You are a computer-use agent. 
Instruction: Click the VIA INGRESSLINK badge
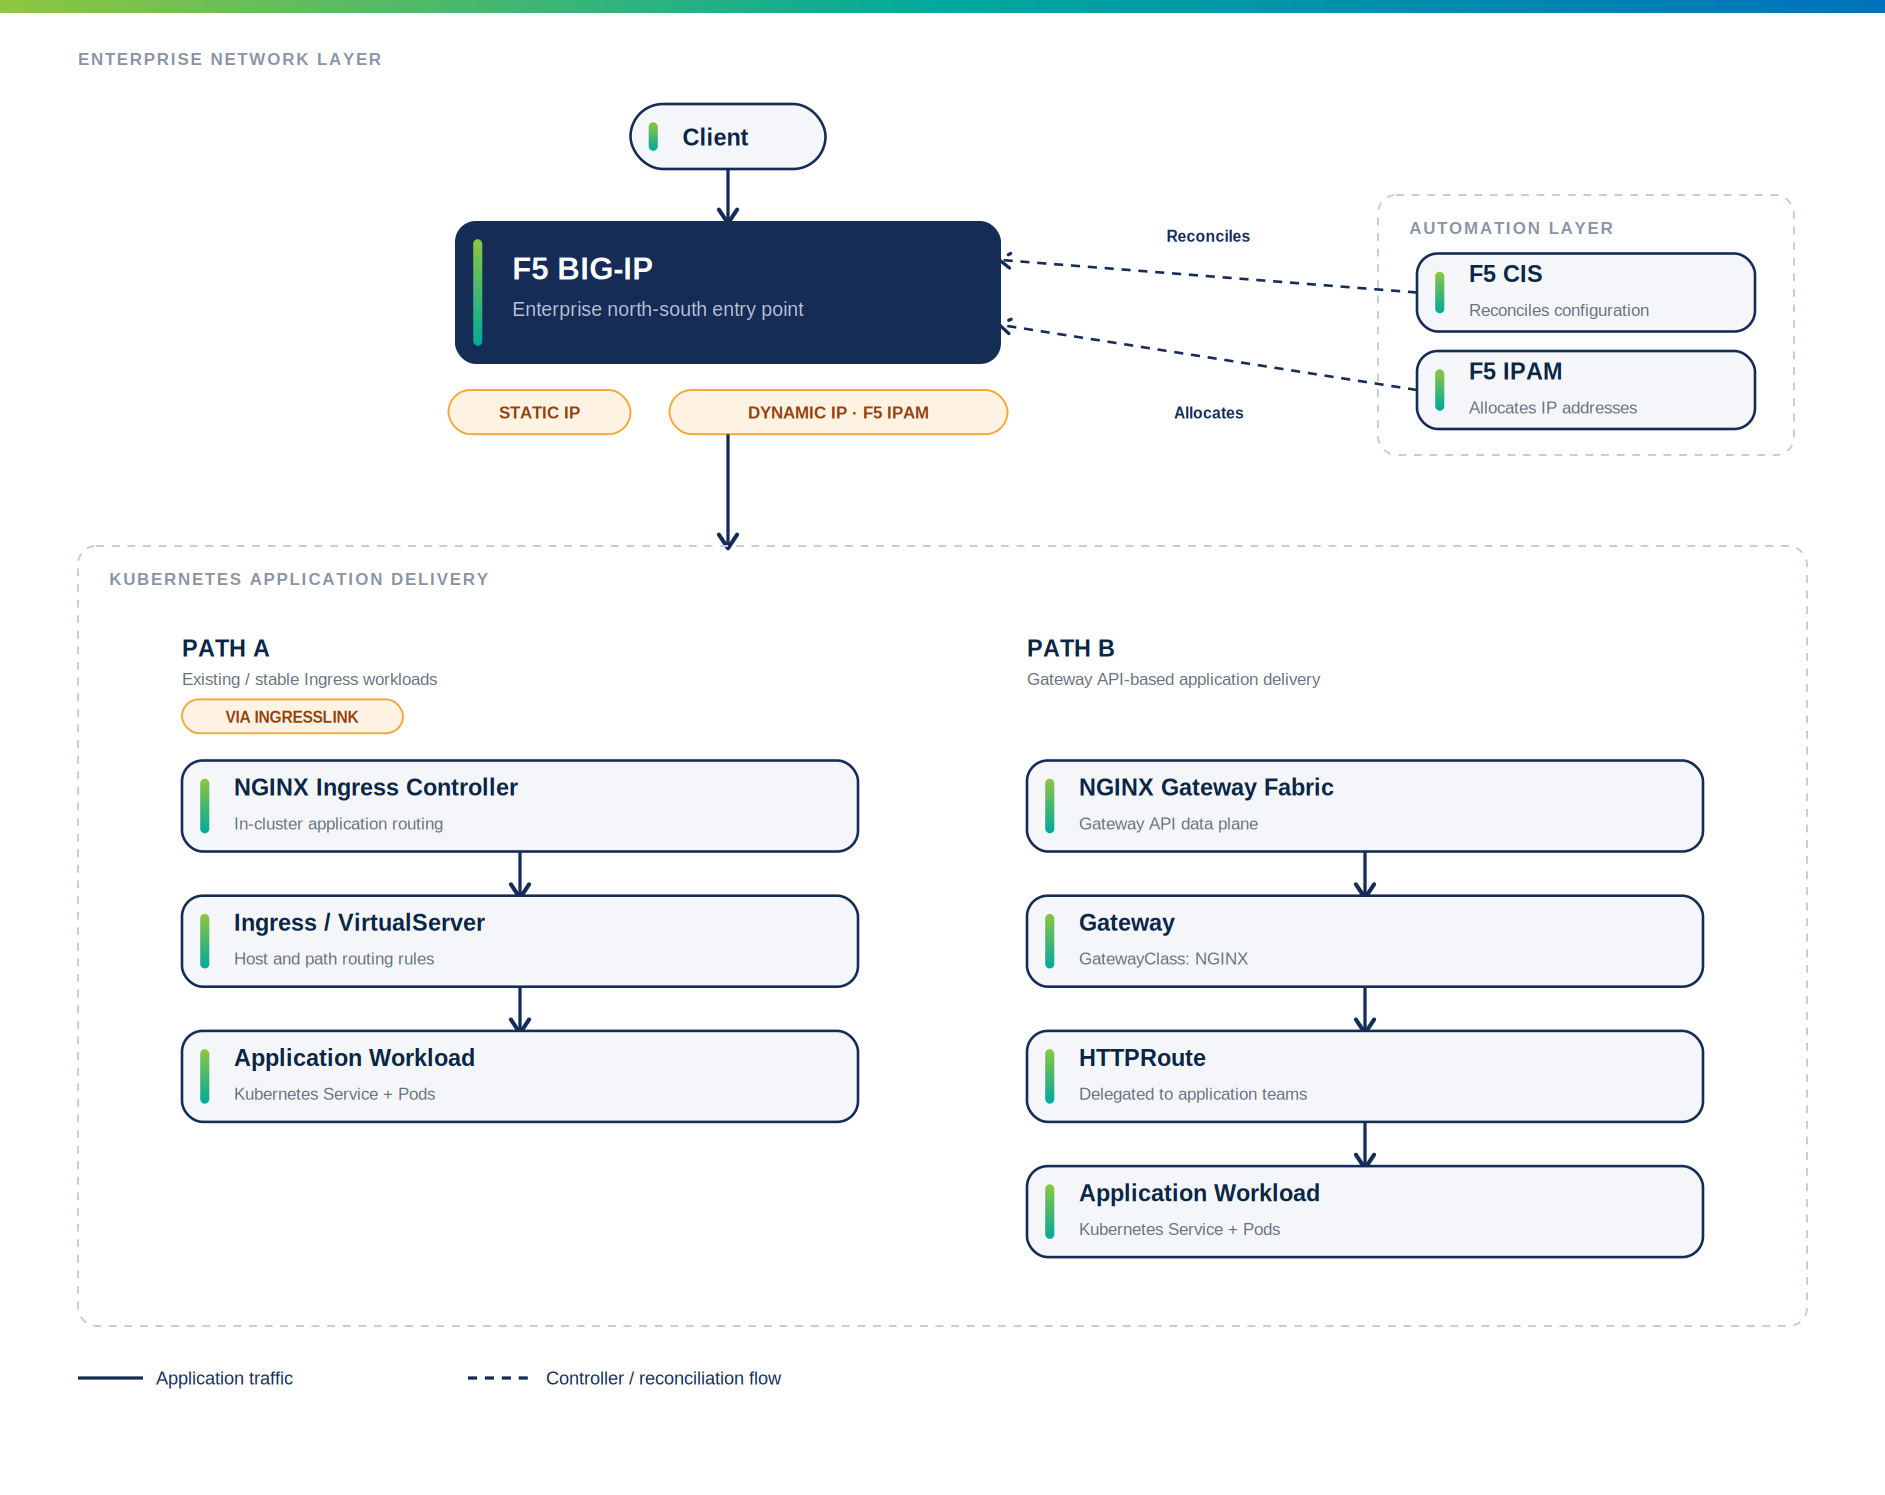(292, 717)
